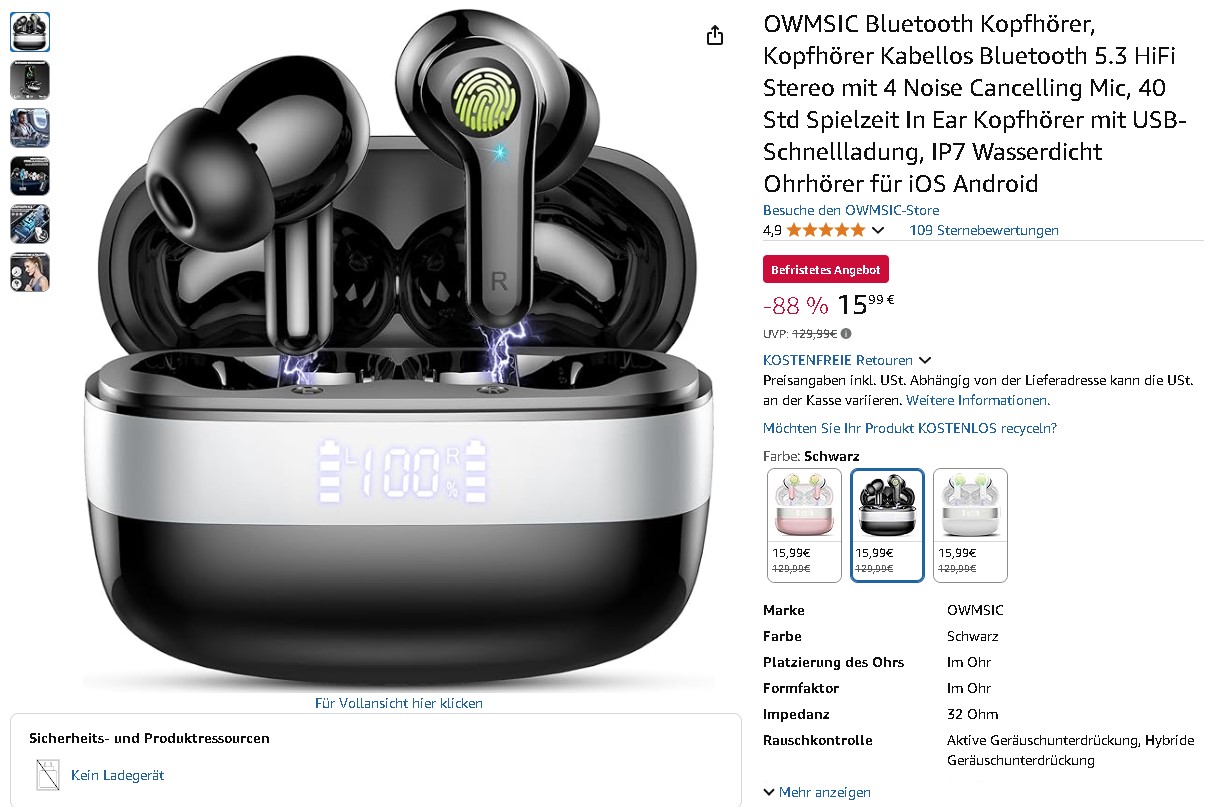Viewport: 1209px width, 807px height.
Task: Expand KOSTENFREIE Retouren details
Action: point(848,360)
